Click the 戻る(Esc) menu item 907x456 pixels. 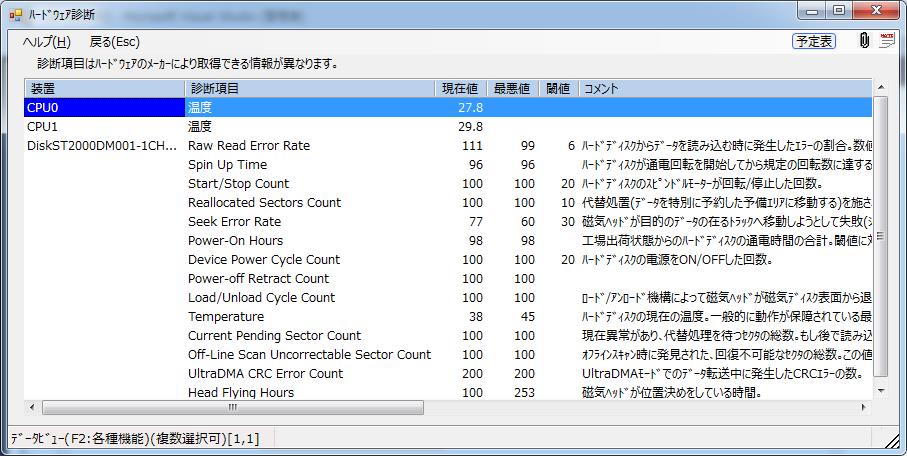[115, 42]
